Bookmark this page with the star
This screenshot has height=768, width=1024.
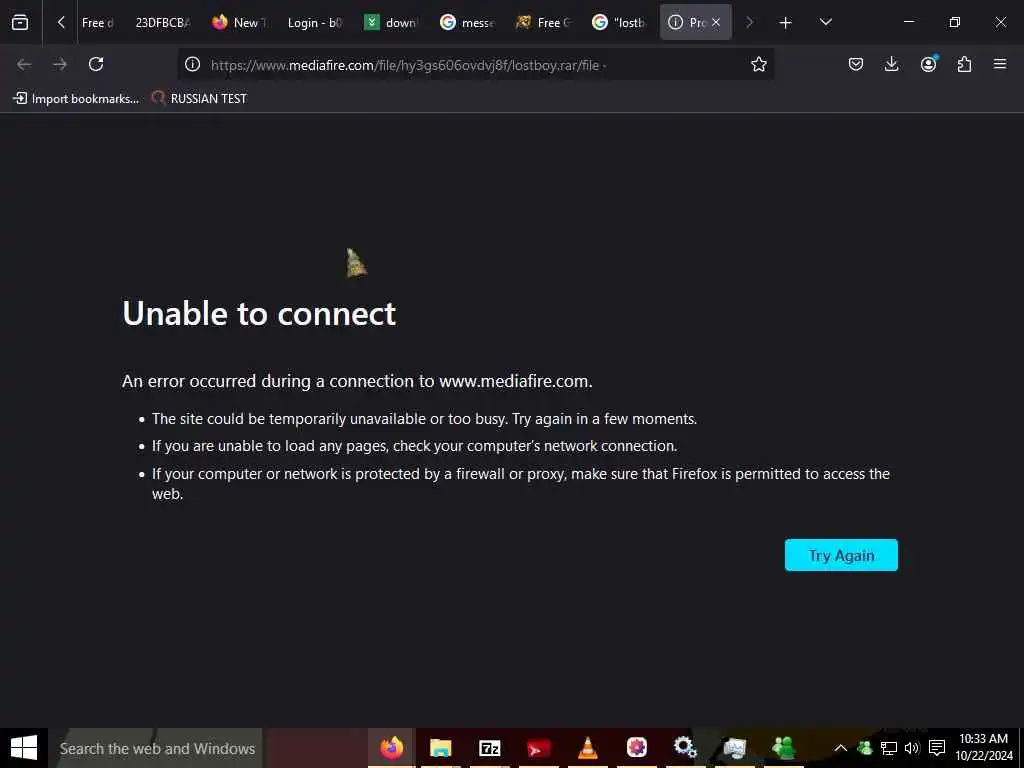pos(758,64)
